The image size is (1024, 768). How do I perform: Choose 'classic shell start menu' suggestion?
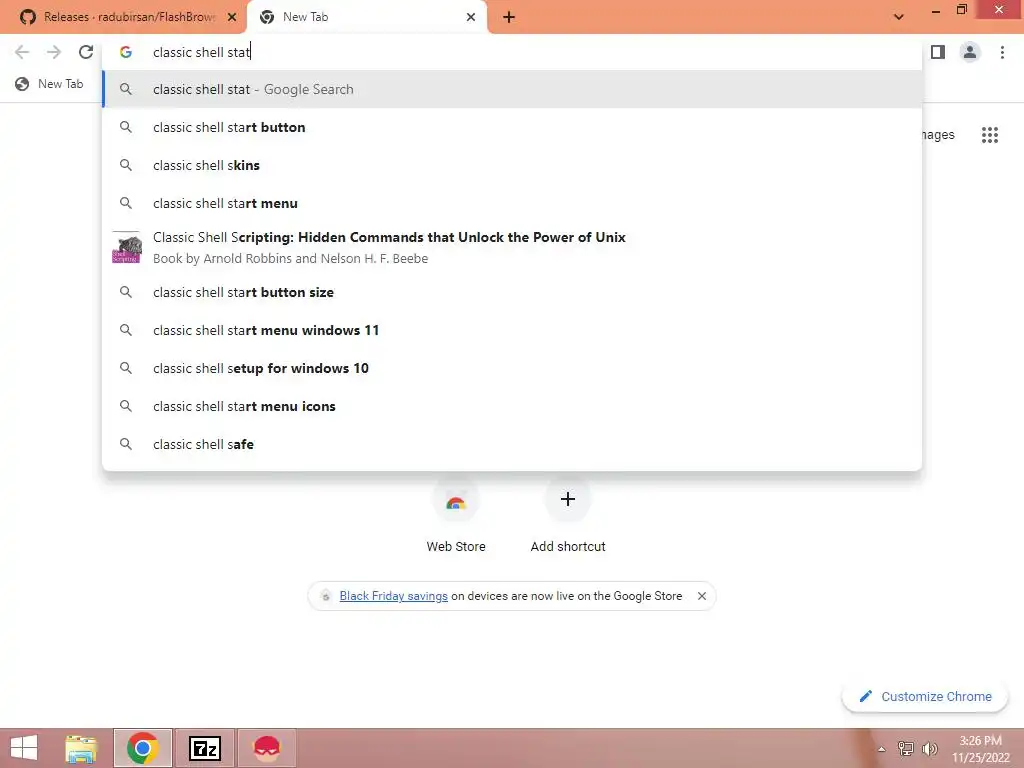tap(512, 203)
